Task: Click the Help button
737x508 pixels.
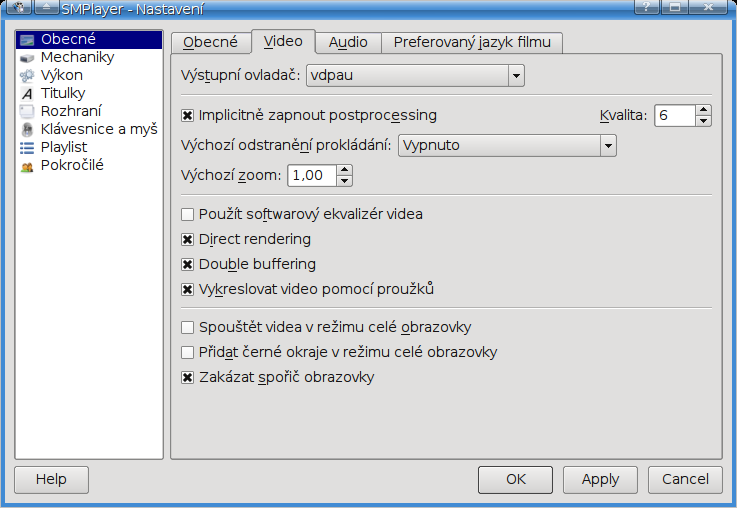Action: tap(51, 479)
